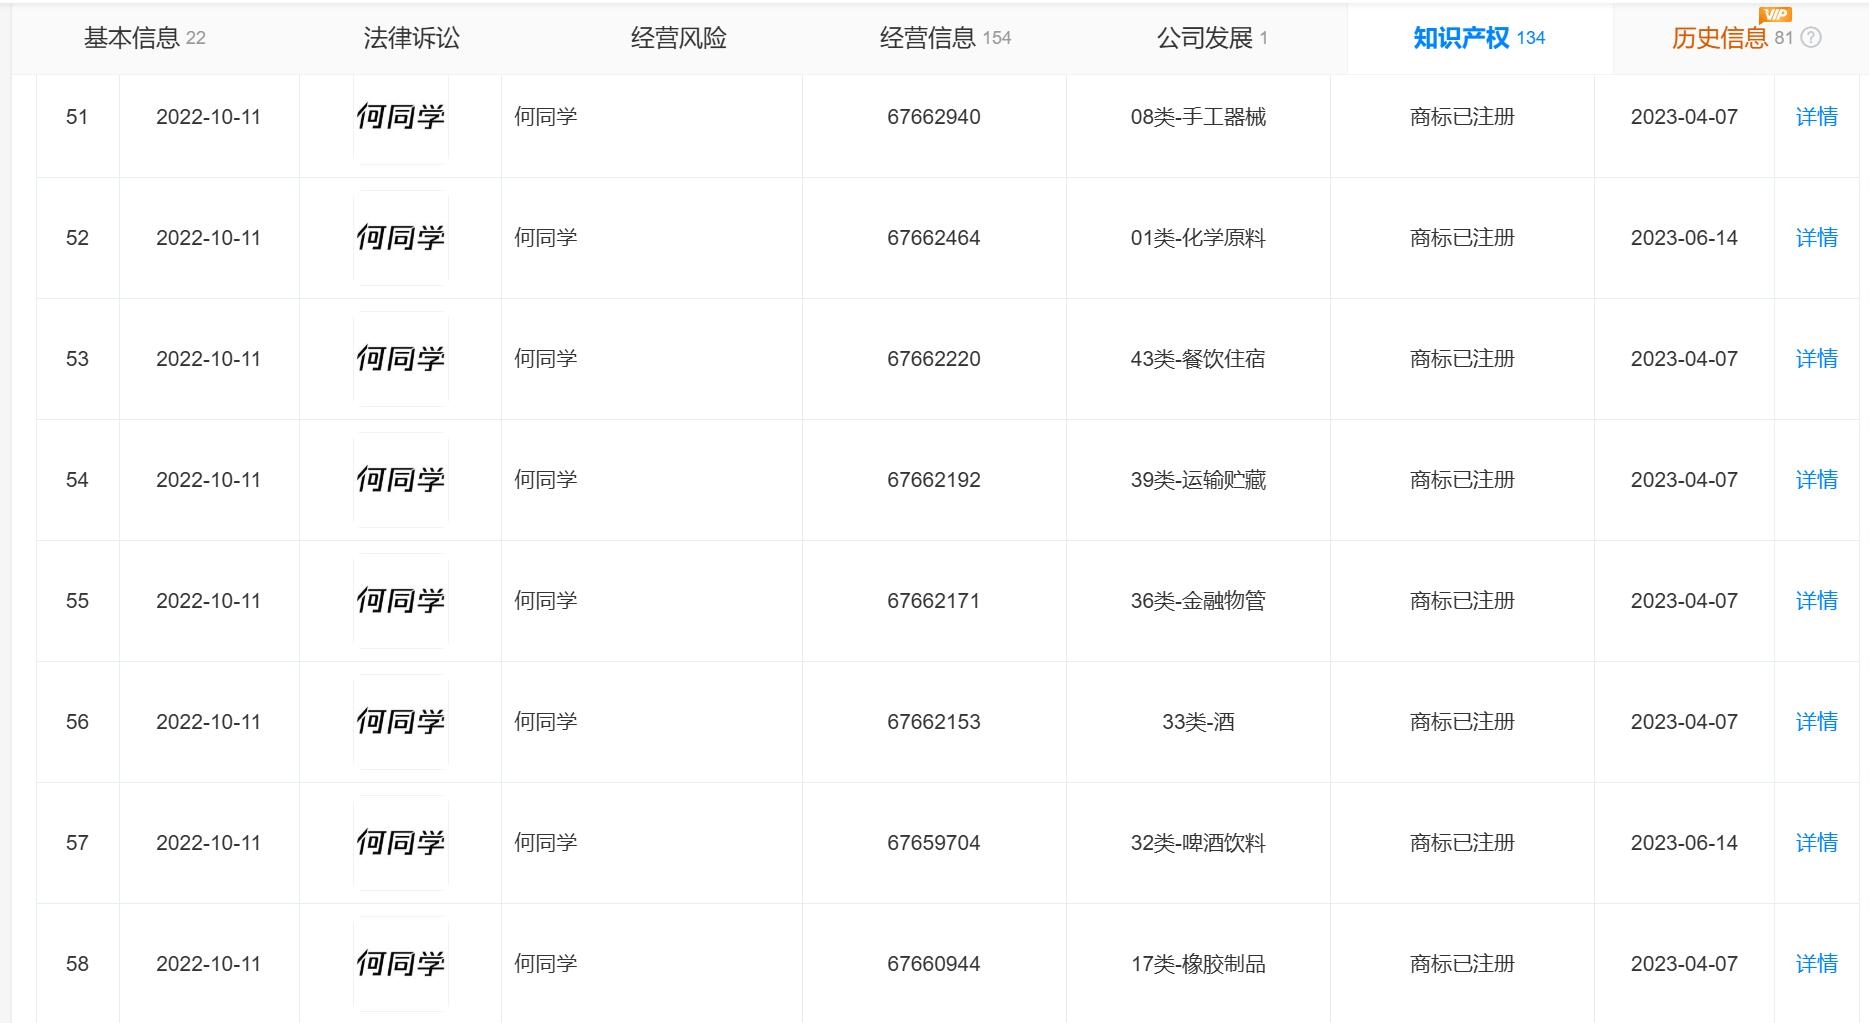Open 详情 for trademark 67660944

click(1816, 964)
